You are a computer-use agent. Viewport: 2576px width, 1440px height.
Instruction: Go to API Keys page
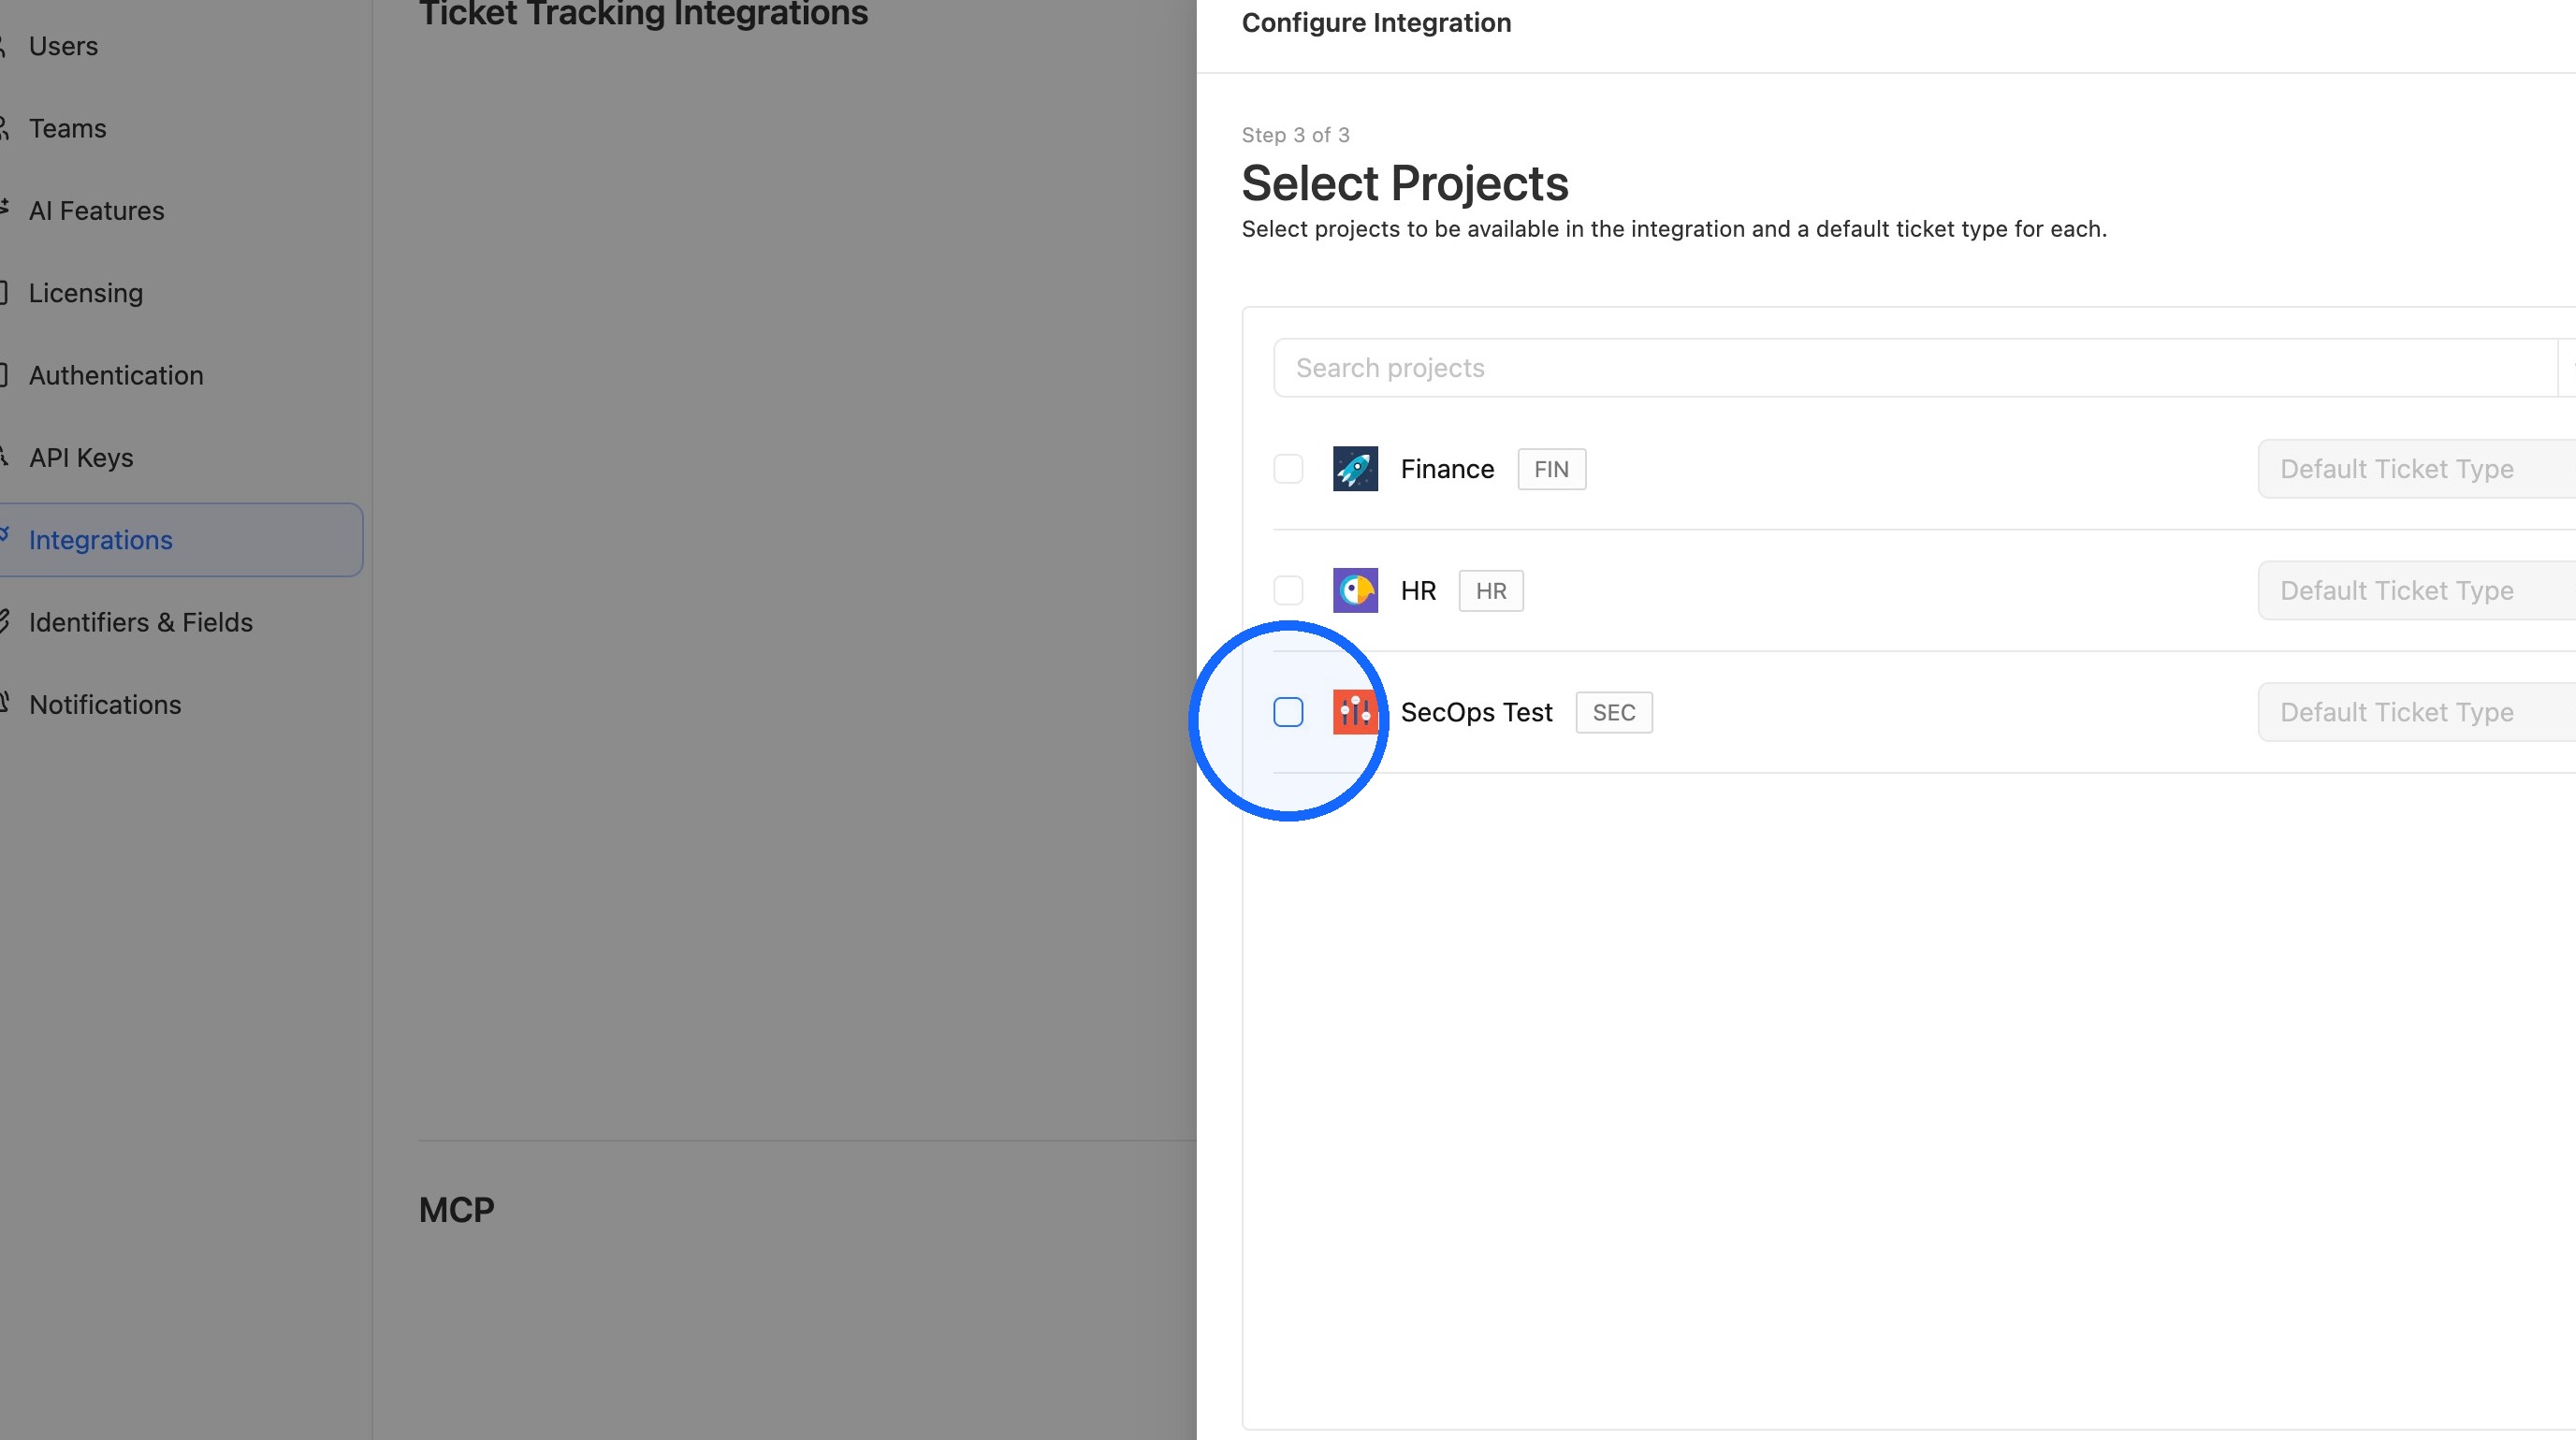point(81,458)
